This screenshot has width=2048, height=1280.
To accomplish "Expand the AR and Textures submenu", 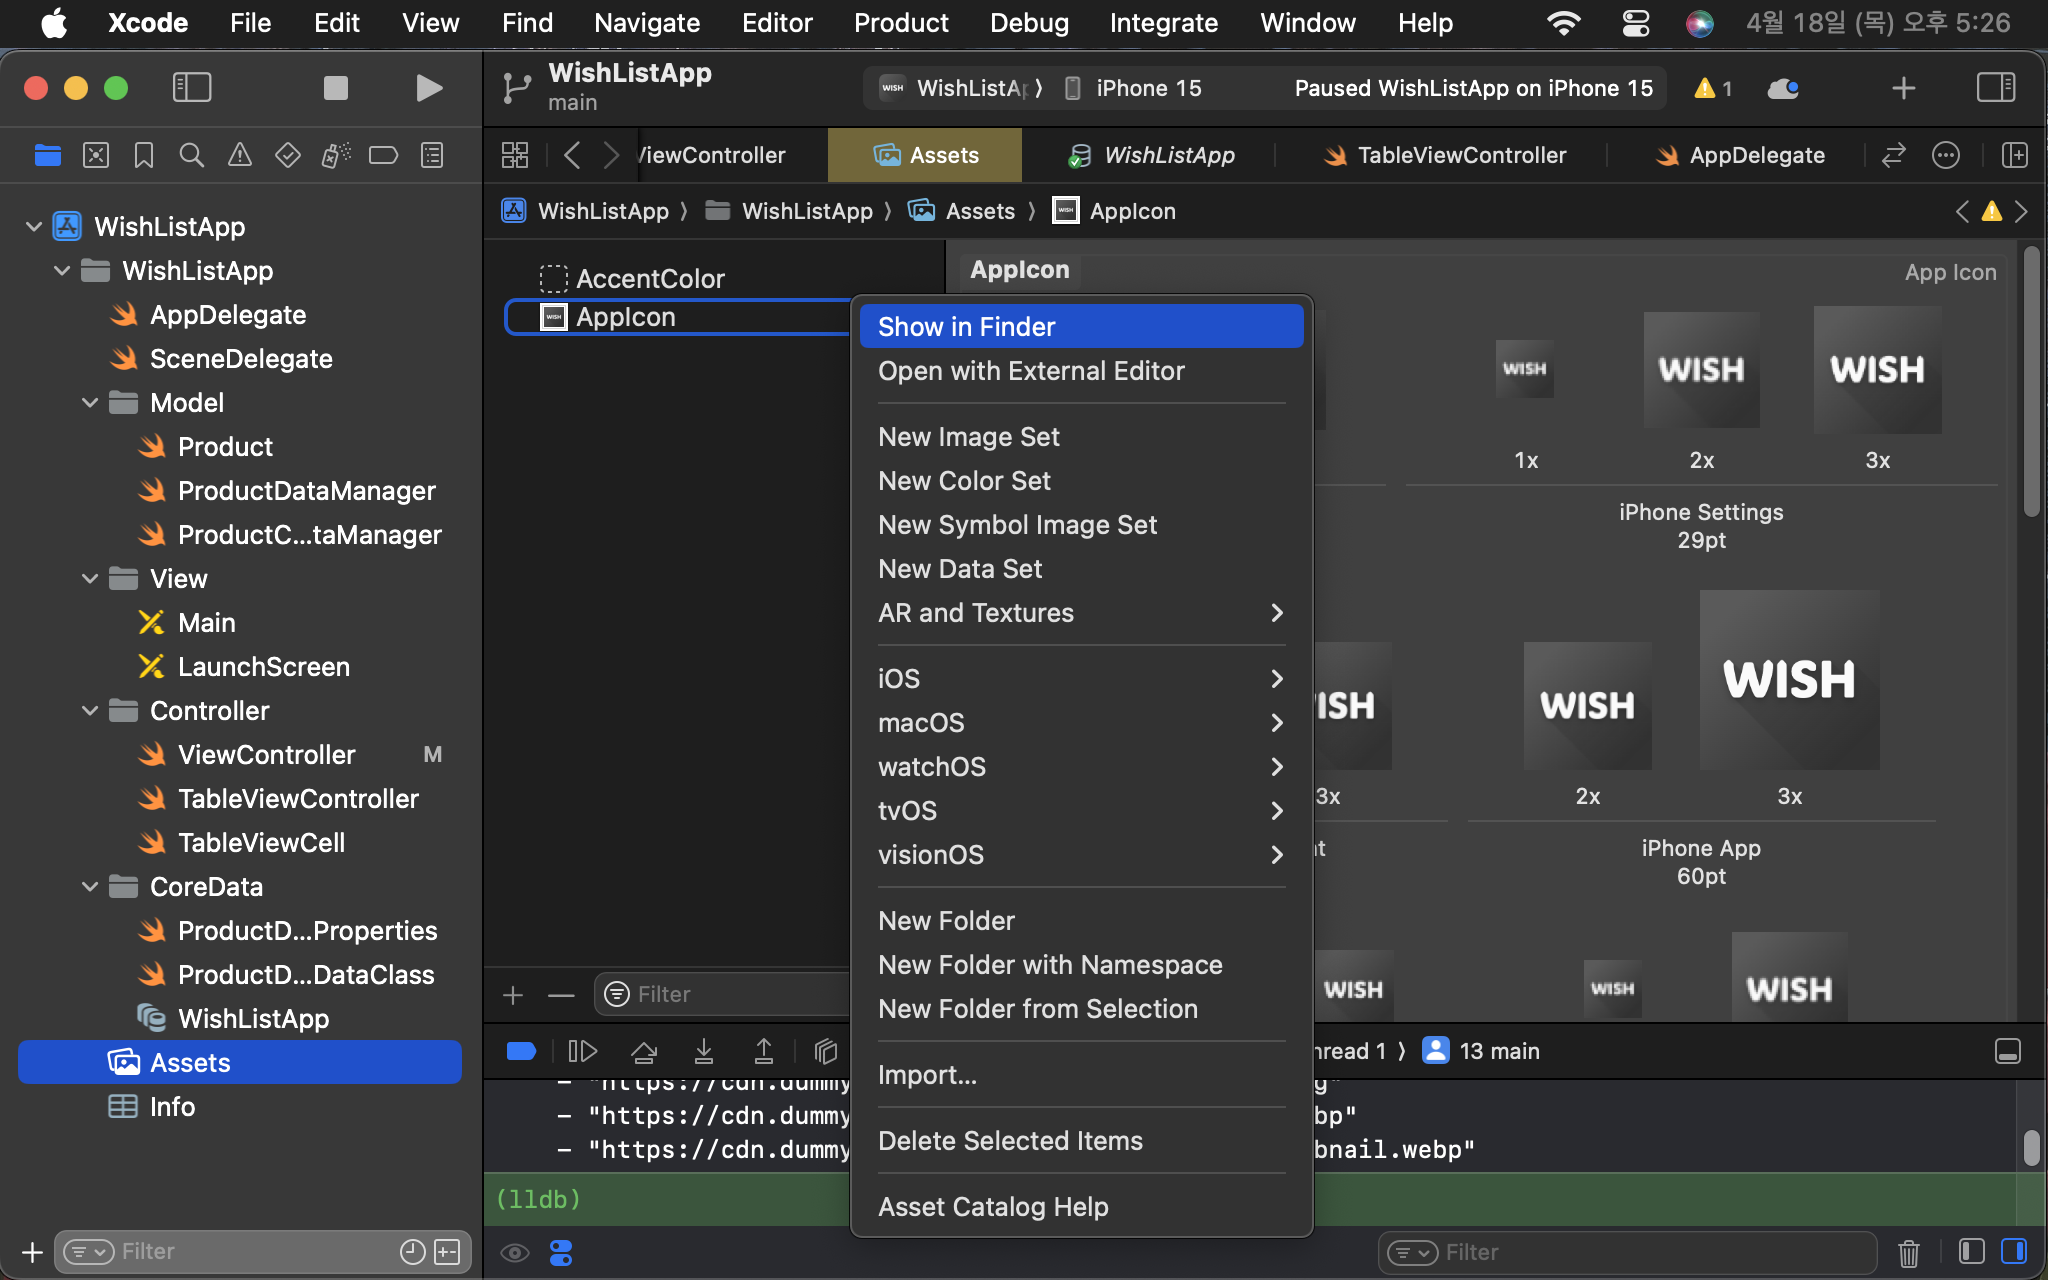I will click(x=1081, y=613).
